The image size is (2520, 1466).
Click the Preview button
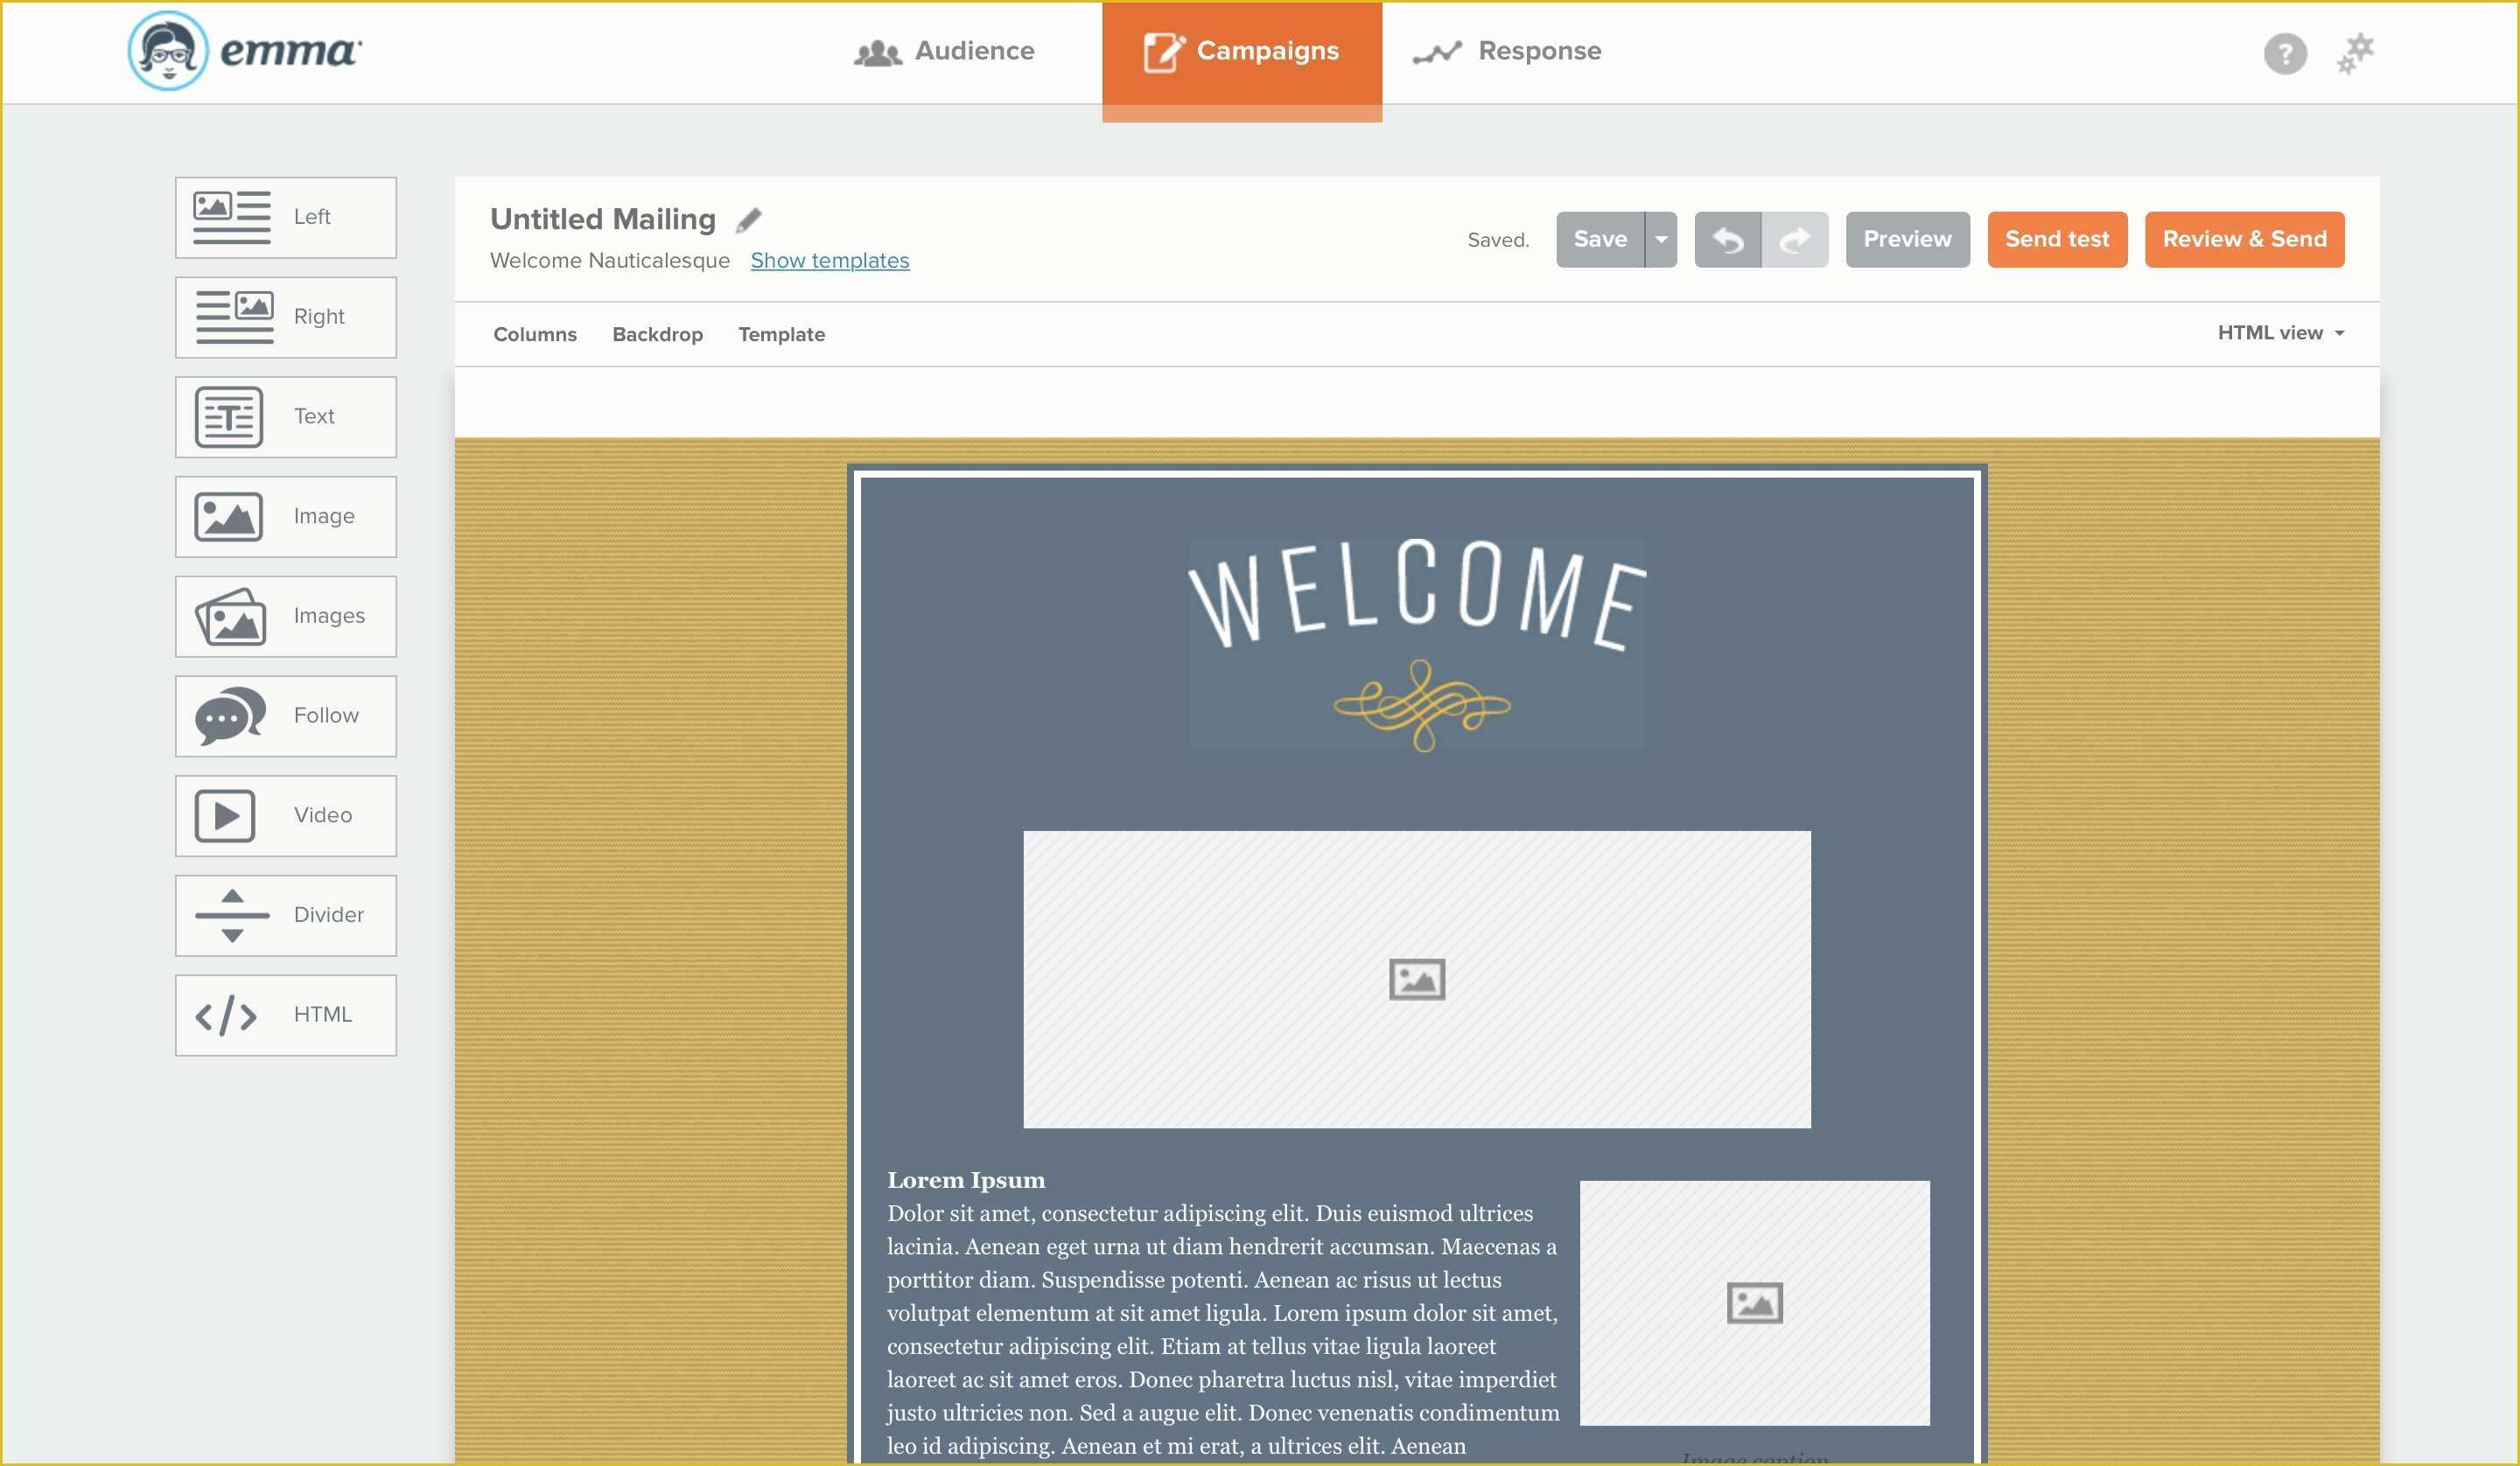click(1907, 239)
